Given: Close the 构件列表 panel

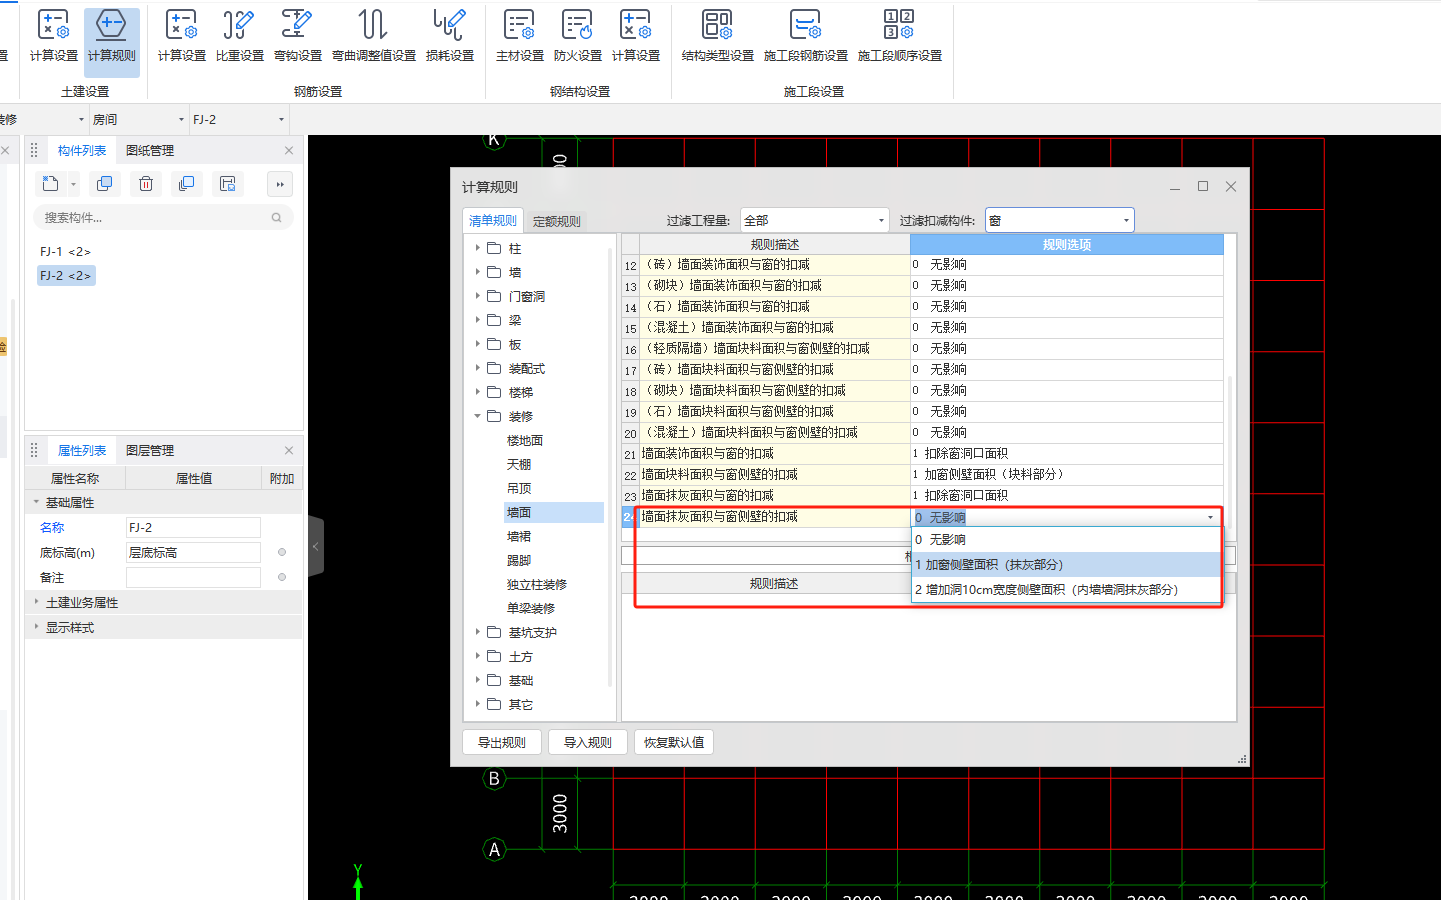Looking at the screenshot, I should (289, 150).
